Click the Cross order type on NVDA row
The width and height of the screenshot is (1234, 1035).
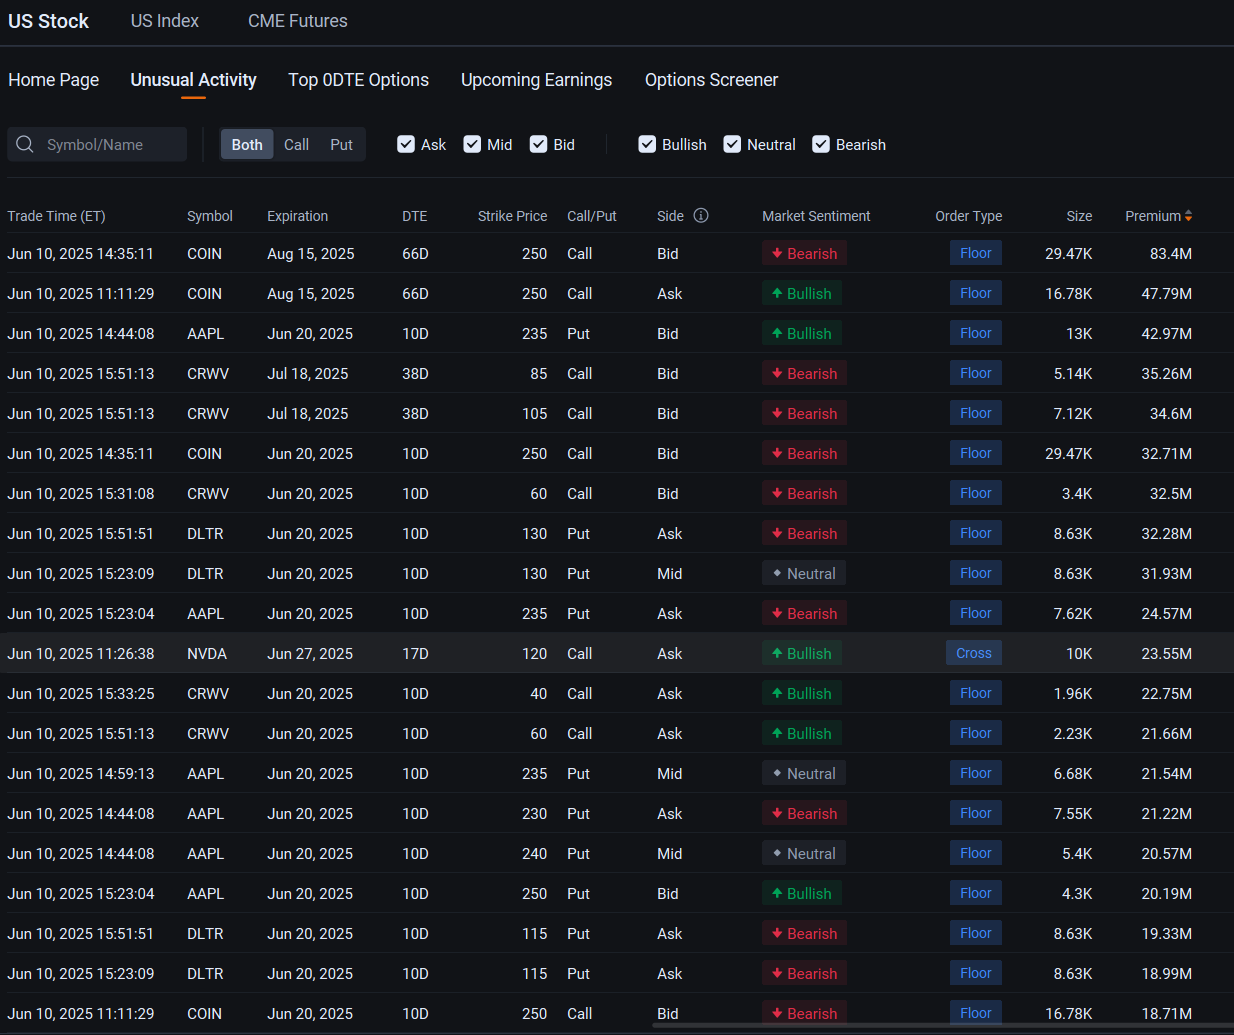(x=974, y=653)
